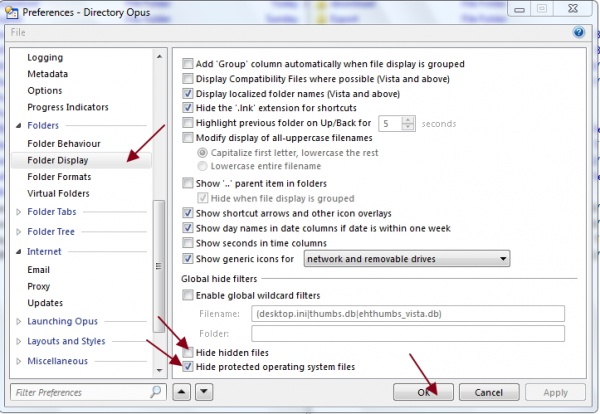Select Proxy under Internet
The image size is (600, 414).
click(x=39, y=287)
